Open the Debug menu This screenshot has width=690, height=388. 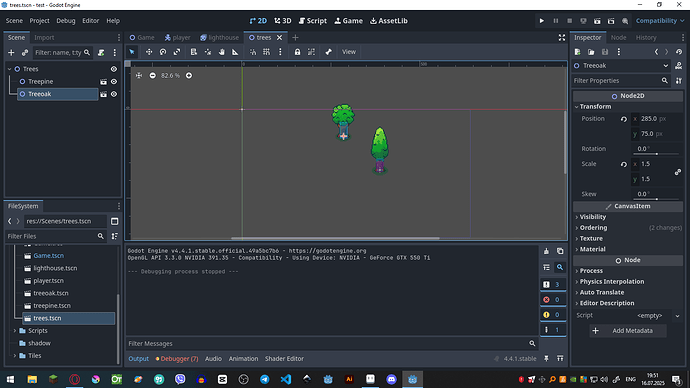(66, 21)
